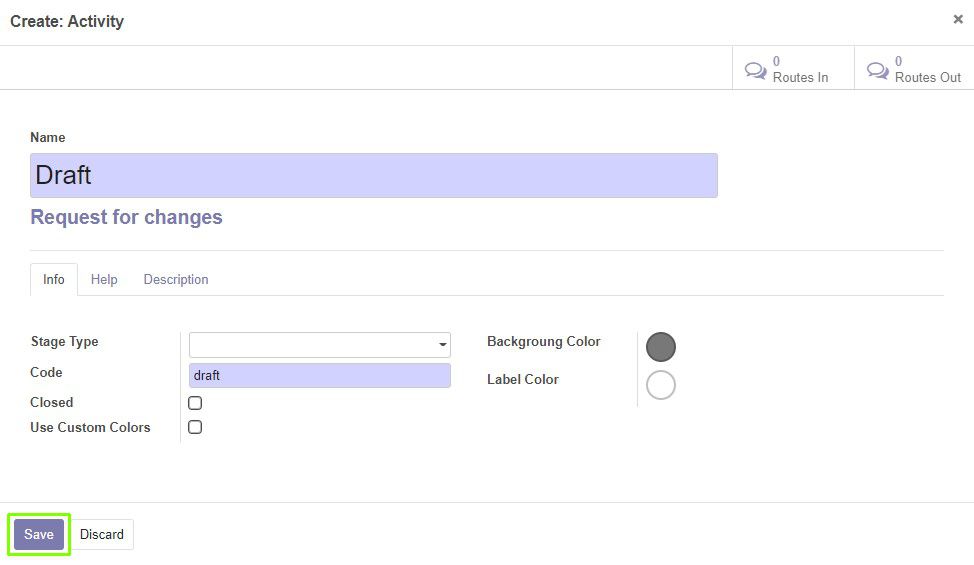Select the Info tab

53,279
